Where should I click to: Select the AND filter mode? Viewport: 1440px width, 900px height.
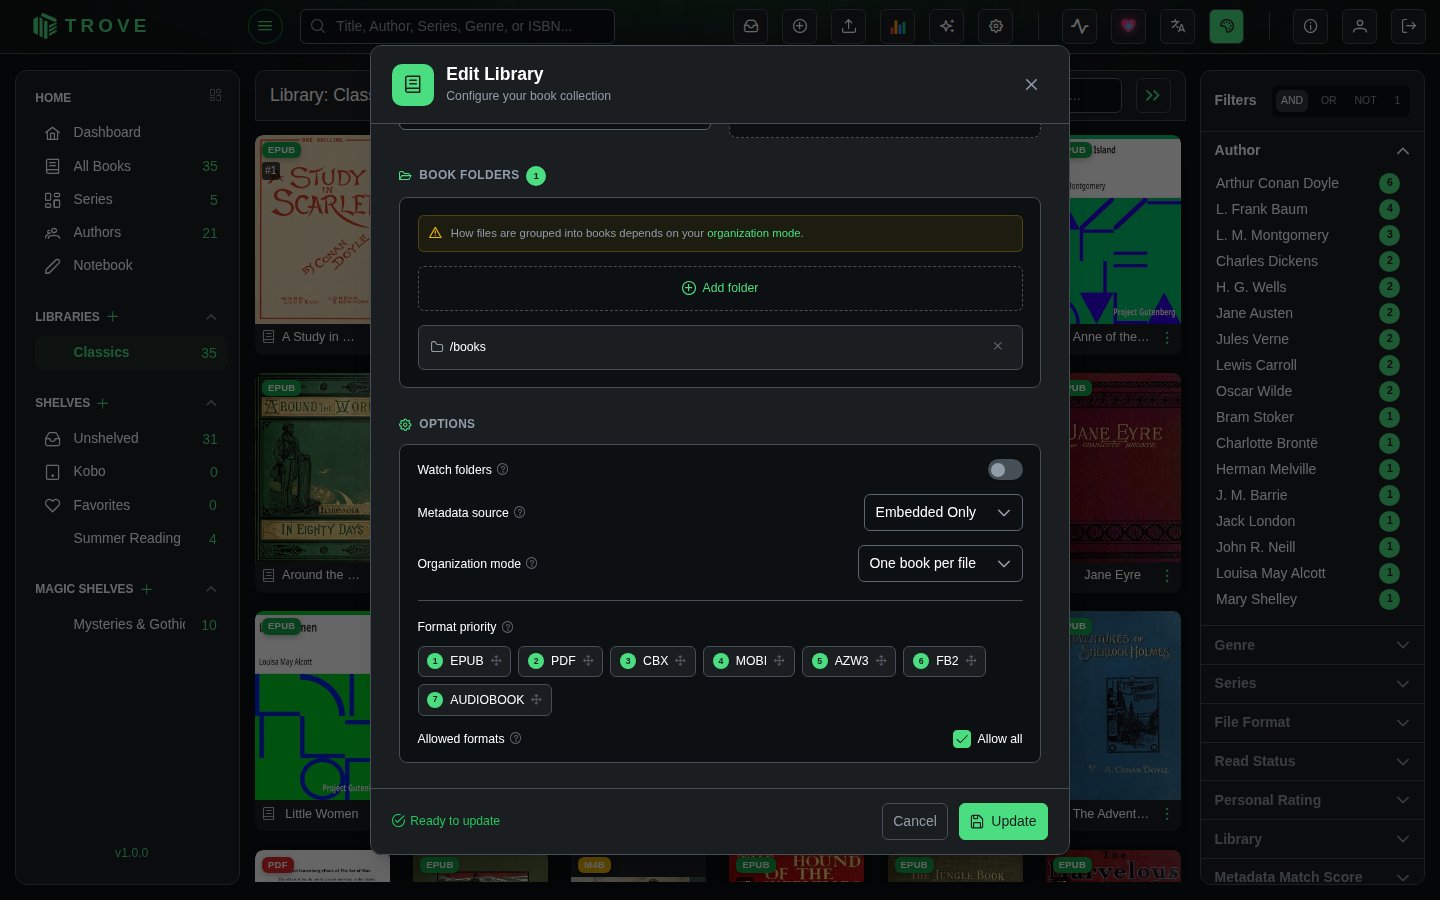pos(1292,100)
